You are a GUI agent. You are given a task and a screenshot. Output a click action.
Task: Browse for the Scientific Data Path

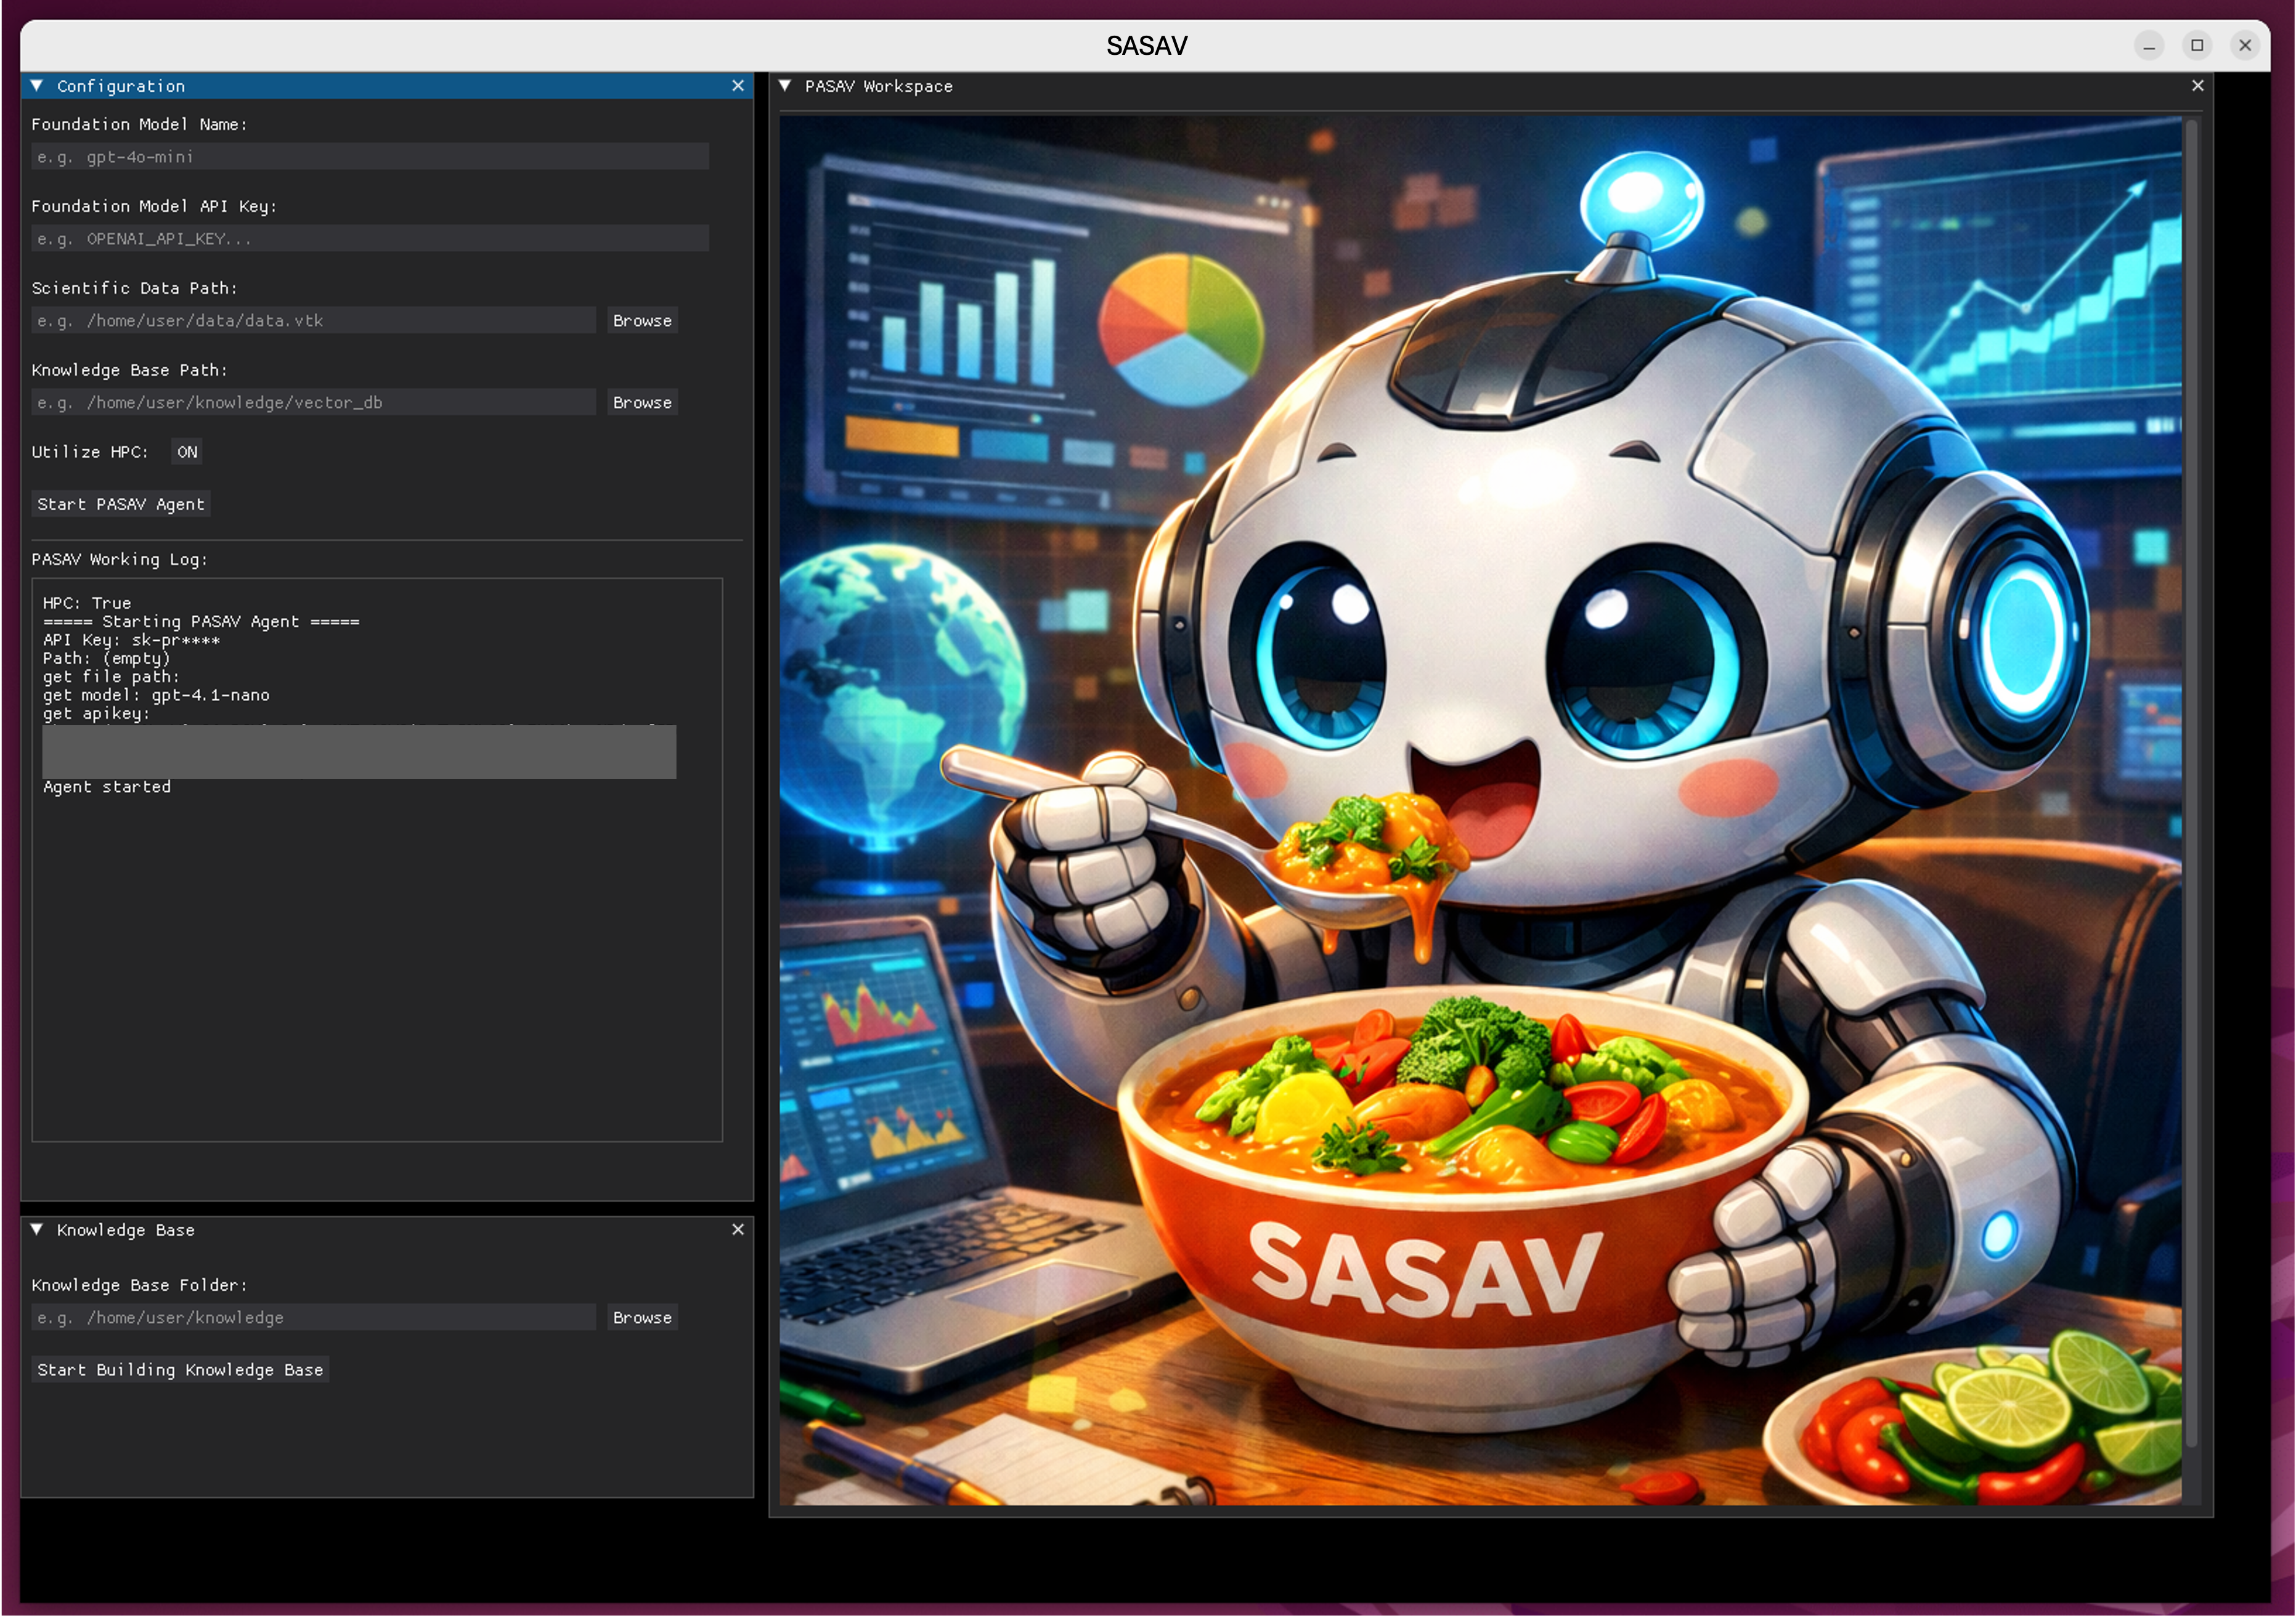click(641, 320)
